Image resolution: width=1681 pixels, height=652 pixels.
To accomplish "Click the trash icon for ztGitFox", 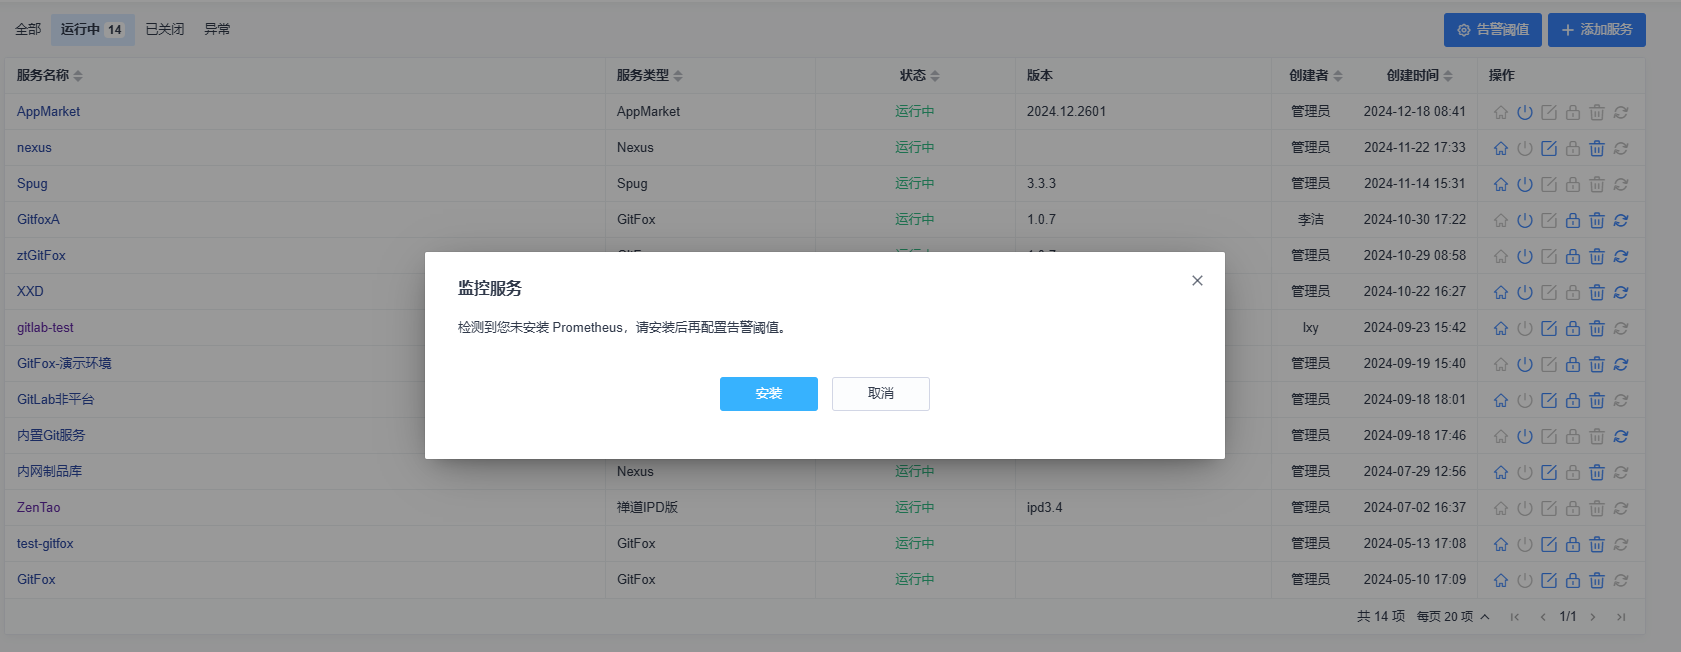I will pos(1596,256).
